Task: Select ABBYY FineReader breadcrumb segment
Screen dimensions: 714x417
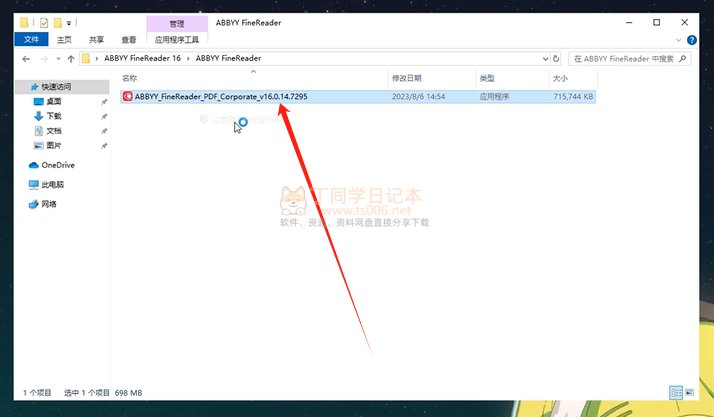Action: tap(228, 58)
